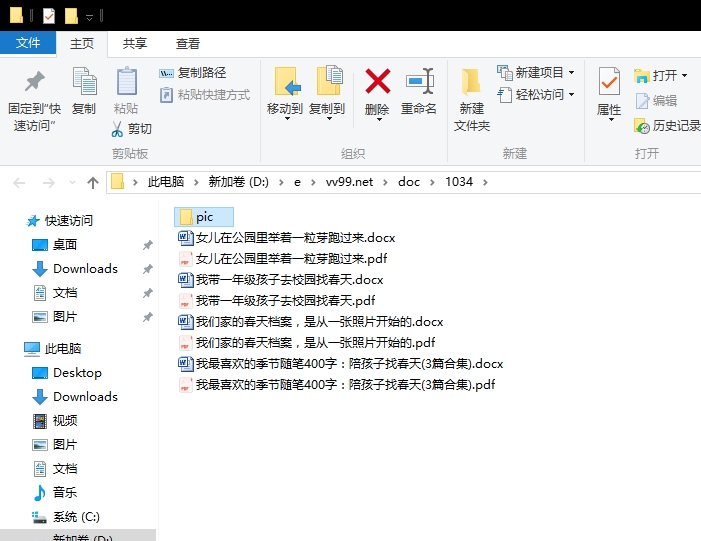The height and width of the screenshot is (541, 701).
Task: Click the pin icon beside 桌面
Action: (148, 245)
